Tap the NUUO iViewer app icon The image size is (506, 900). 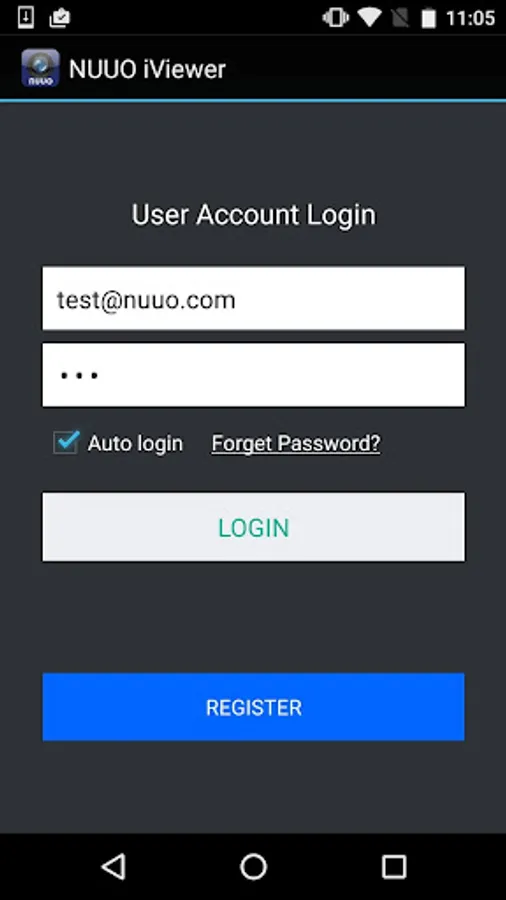point(40,68)
